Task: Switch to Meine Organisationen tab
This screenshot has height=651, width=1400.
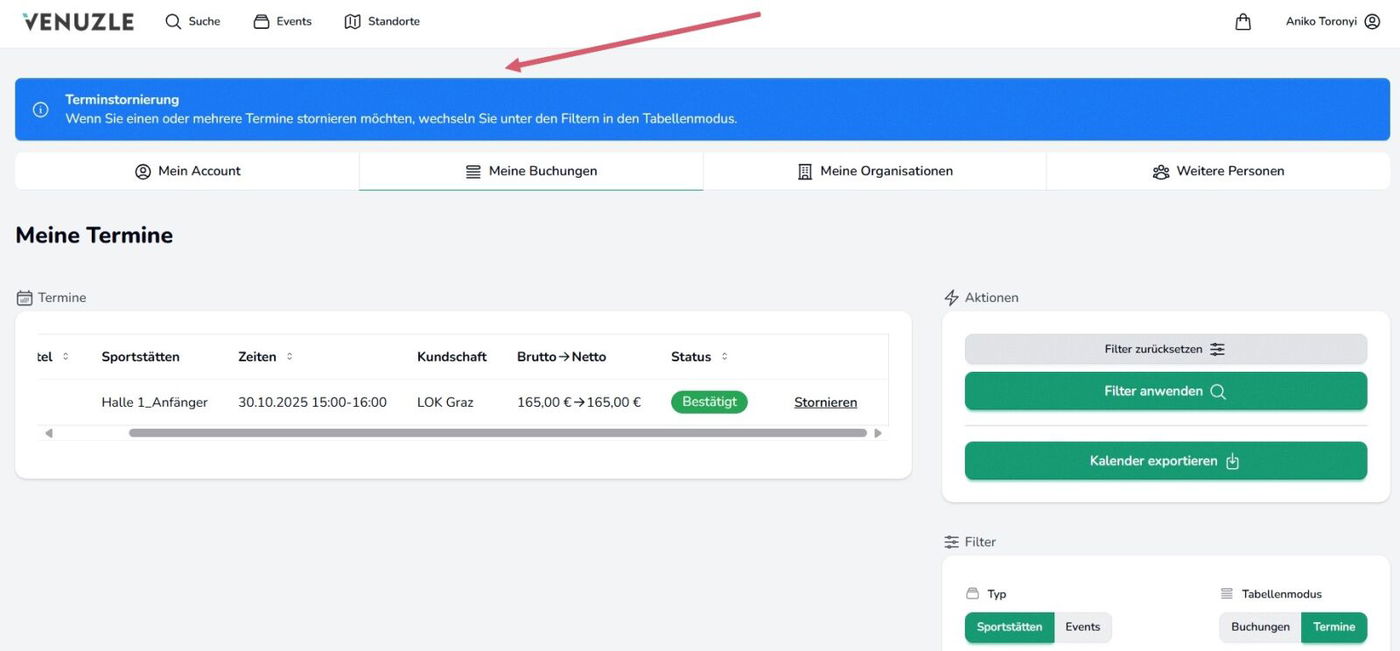Action: point(875,171)
